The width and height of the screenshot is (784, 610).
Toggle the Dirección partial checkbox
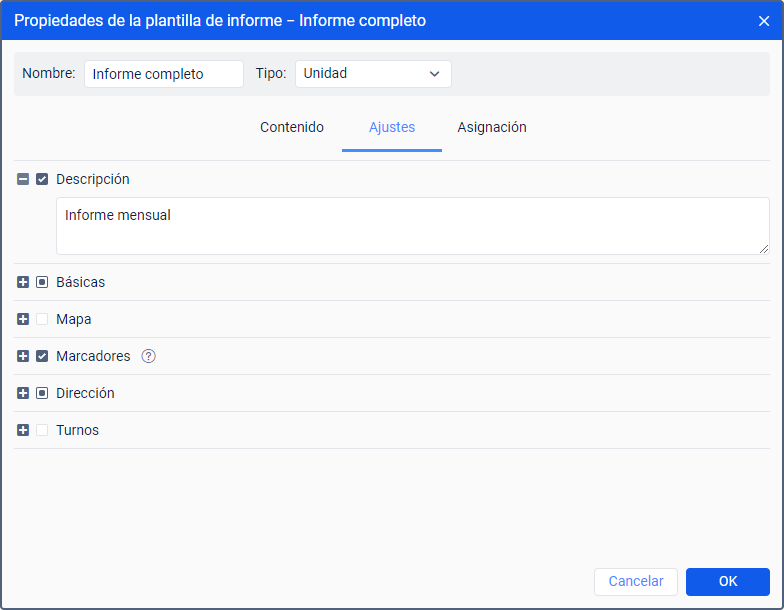coord(42,393)
